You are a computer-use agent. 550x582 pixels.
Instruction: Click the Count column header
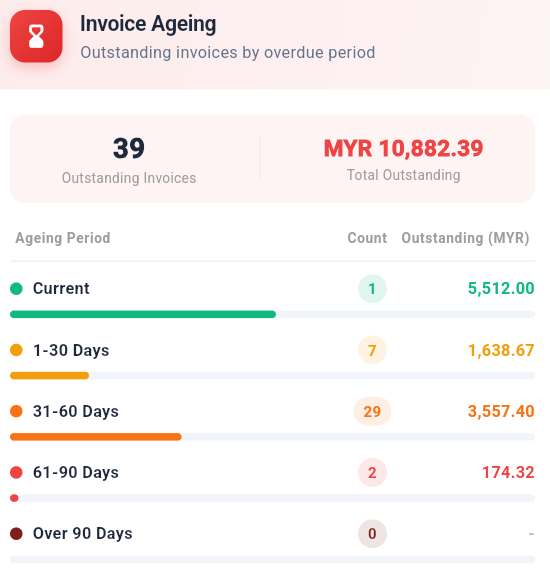[x=367, y=238]
